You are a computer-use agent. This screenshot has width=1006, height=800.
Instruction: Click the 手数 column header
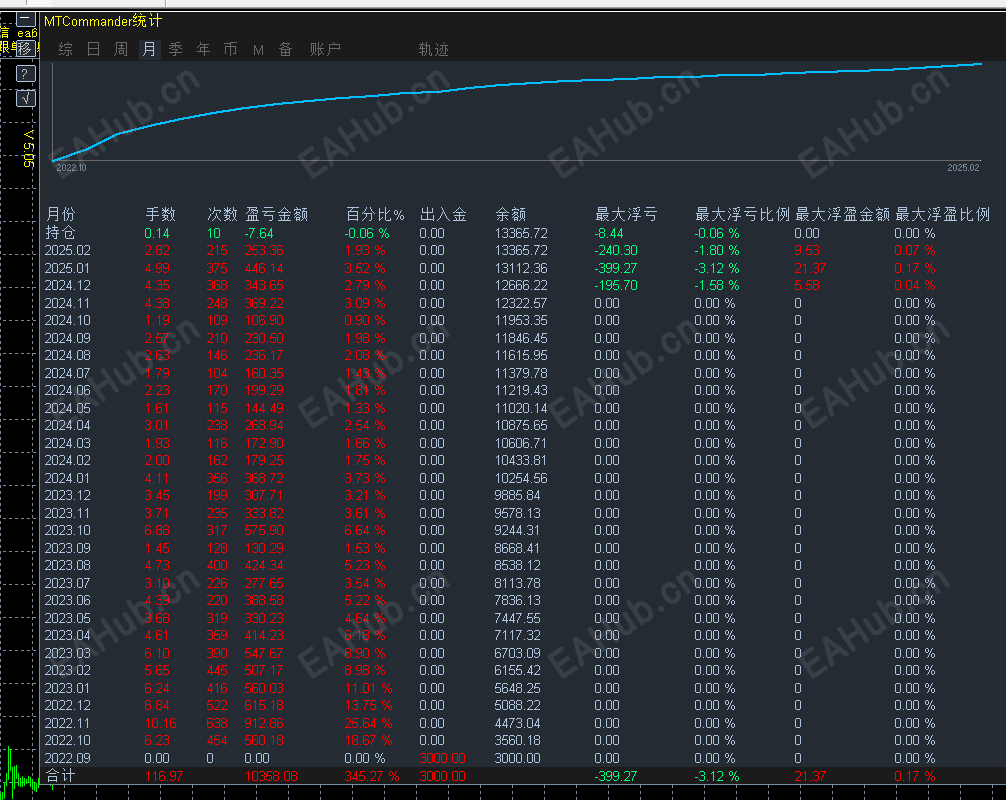[x=160, y=214]
